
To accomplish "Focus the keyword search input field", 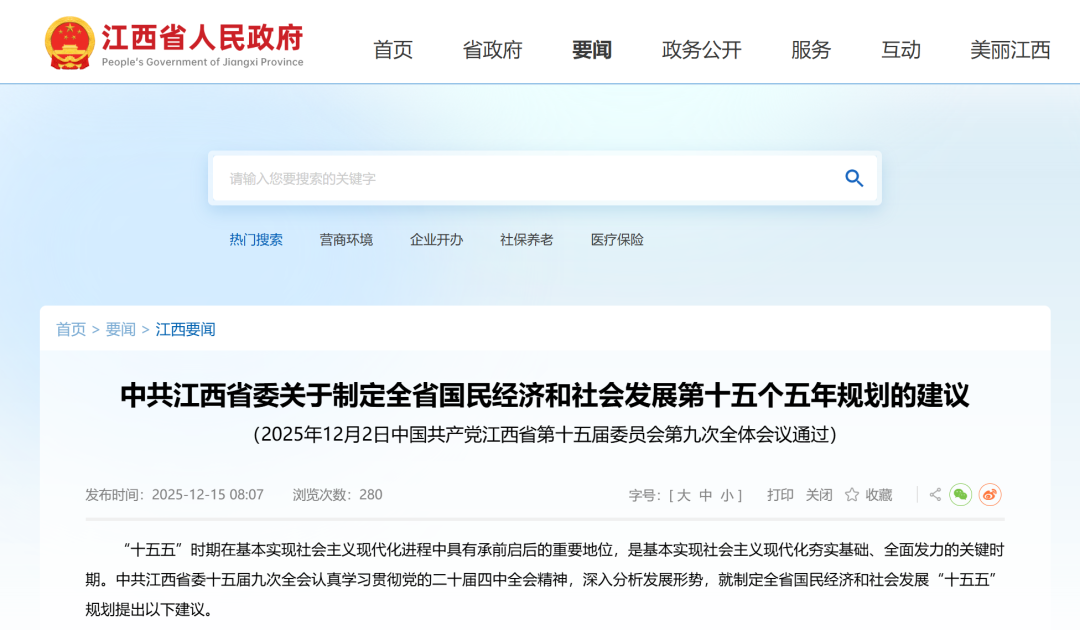I will [527, 178].
